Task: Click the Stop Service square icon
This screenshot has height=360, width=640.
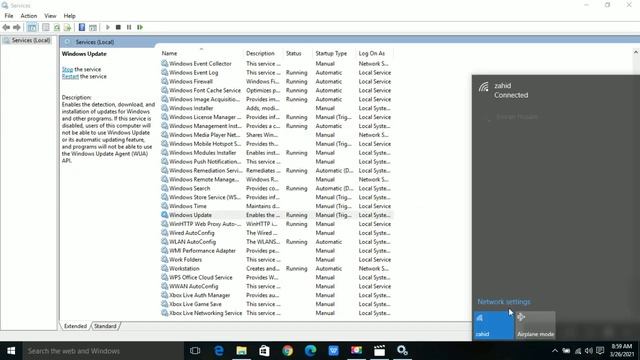Action: coord(118,27)
